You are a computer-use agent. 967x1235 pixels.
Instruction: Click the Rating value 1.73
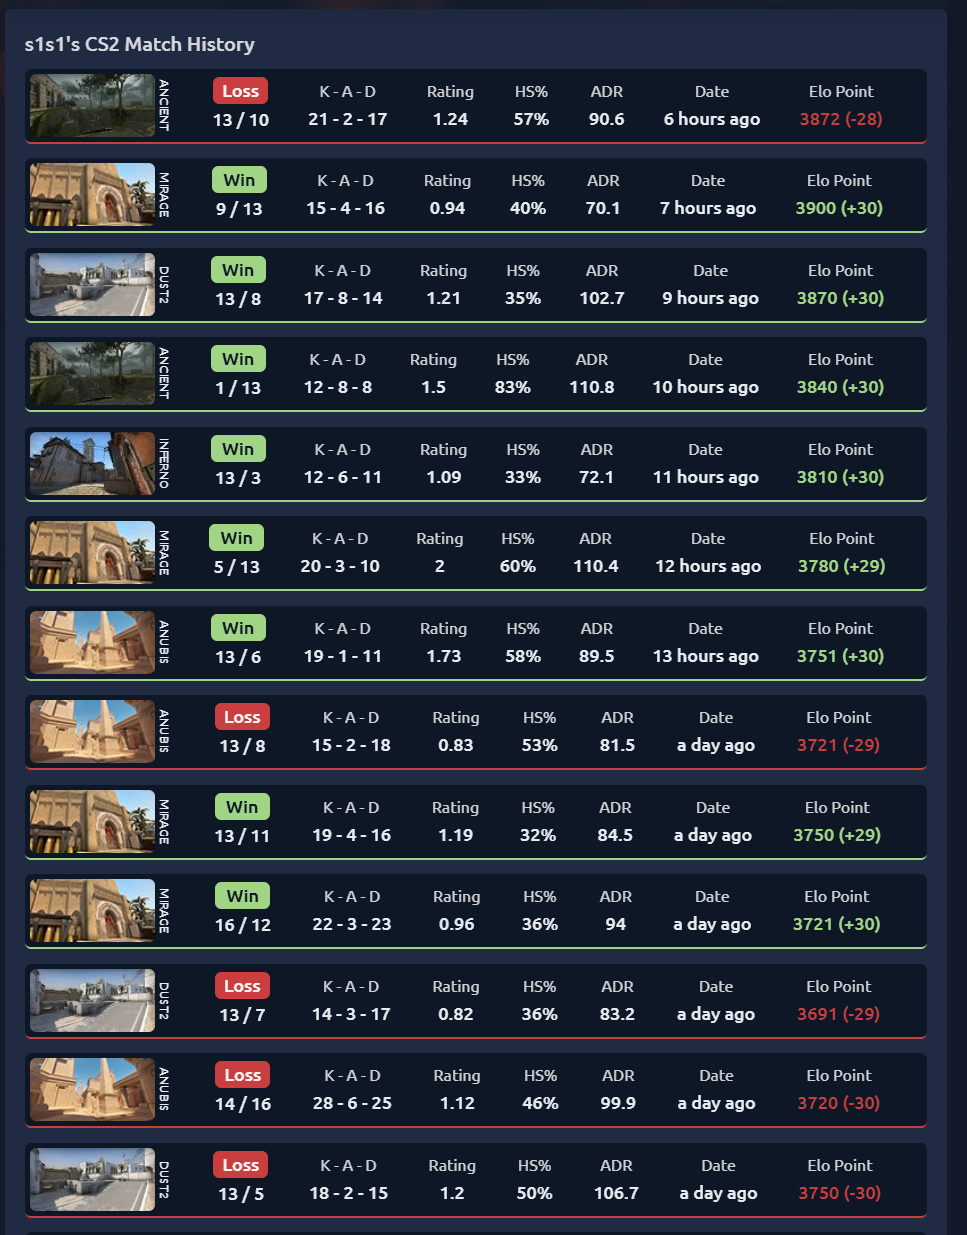[443, 656]
